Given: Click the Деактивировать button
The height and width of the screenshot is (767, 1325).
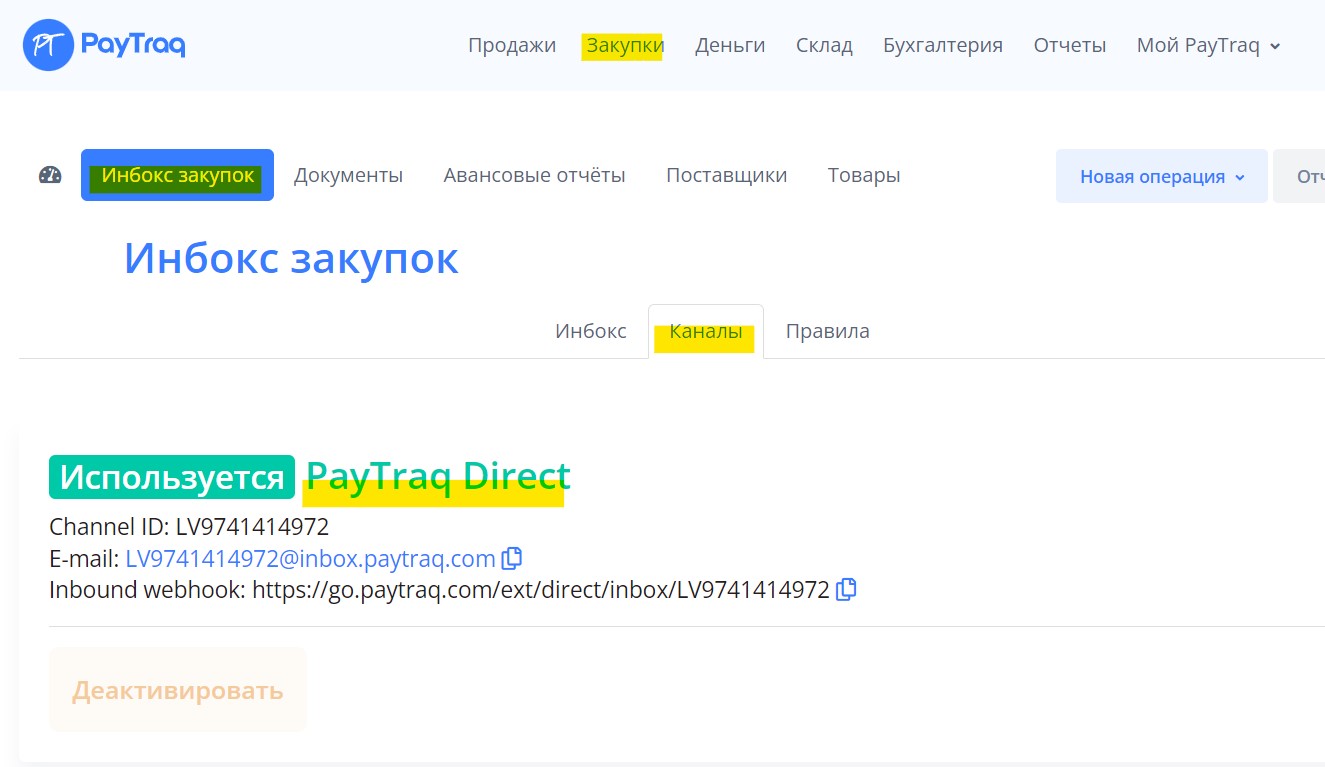Looking at the screenshot, I should 177,690.
